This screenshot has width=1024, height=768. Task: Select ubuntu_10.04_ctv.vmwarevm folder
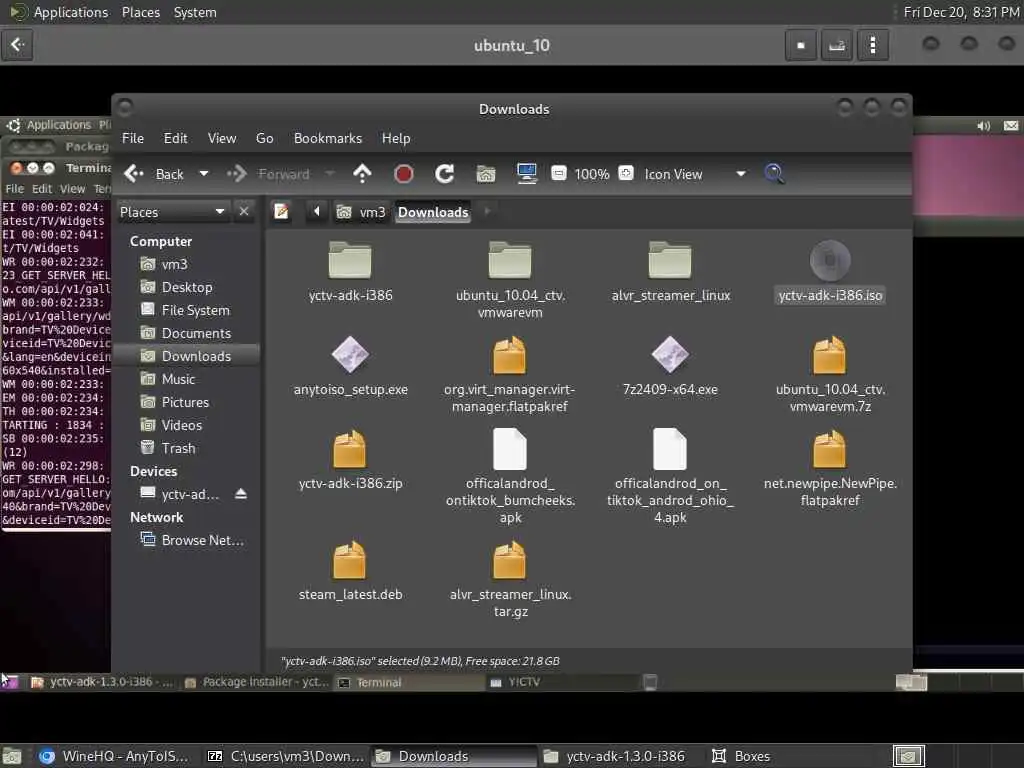point(510,260)
